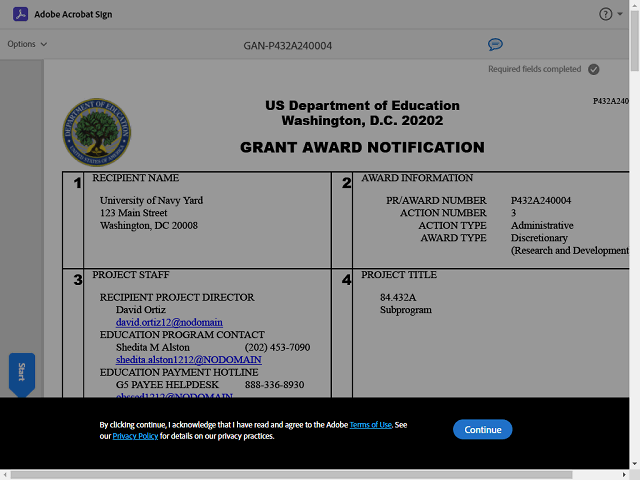Image resolution: width=640 pixels, height=480 pixels.
Task: Click the vertical scrollbar thumb
Action: [635, 41]
